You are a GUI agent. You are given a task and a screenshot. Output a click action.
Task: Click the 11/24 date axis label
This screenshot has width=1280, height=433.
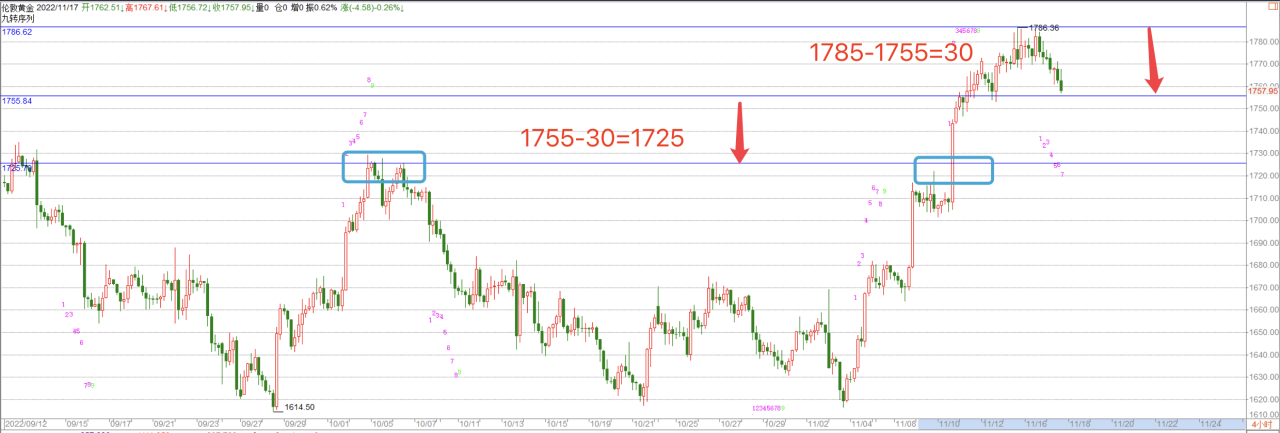1212,424
